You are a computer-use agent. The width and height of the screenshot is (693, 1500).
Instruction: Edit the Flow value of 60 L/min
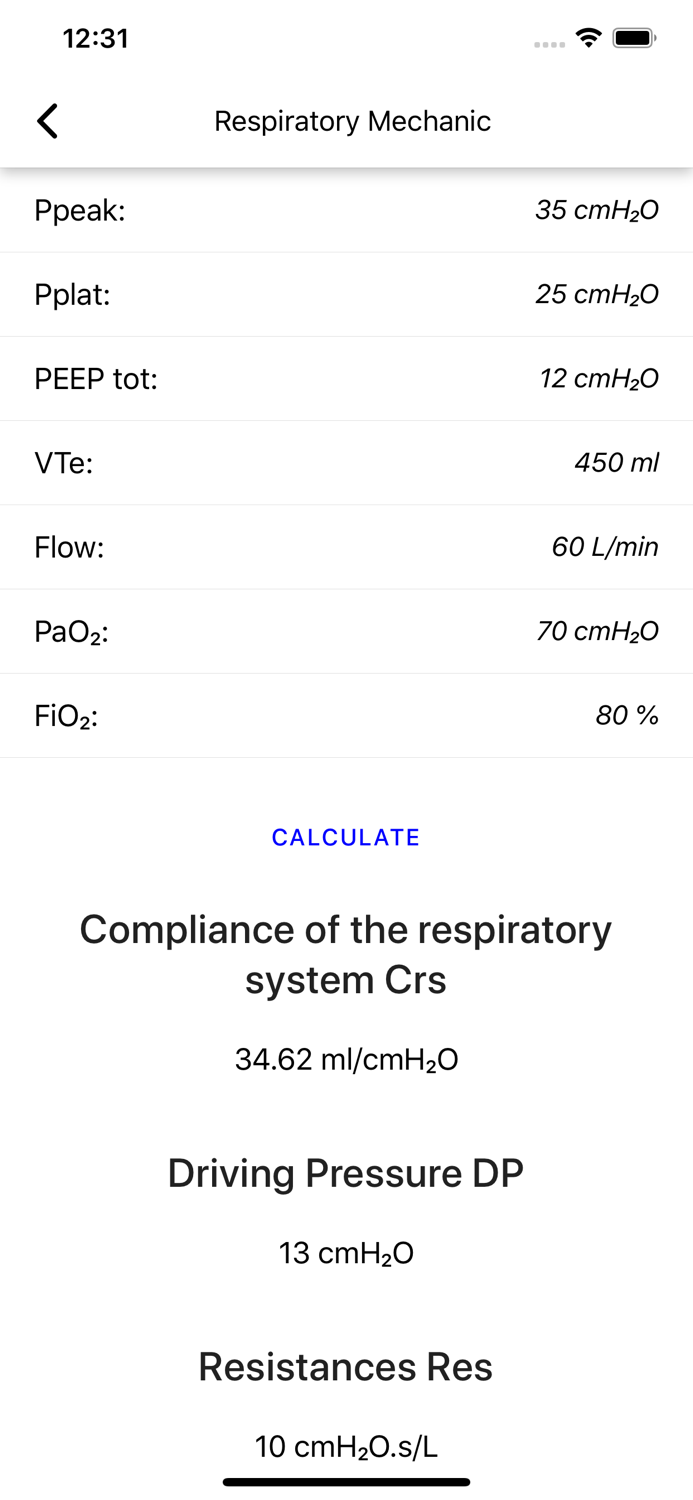(x=606, y=546)
